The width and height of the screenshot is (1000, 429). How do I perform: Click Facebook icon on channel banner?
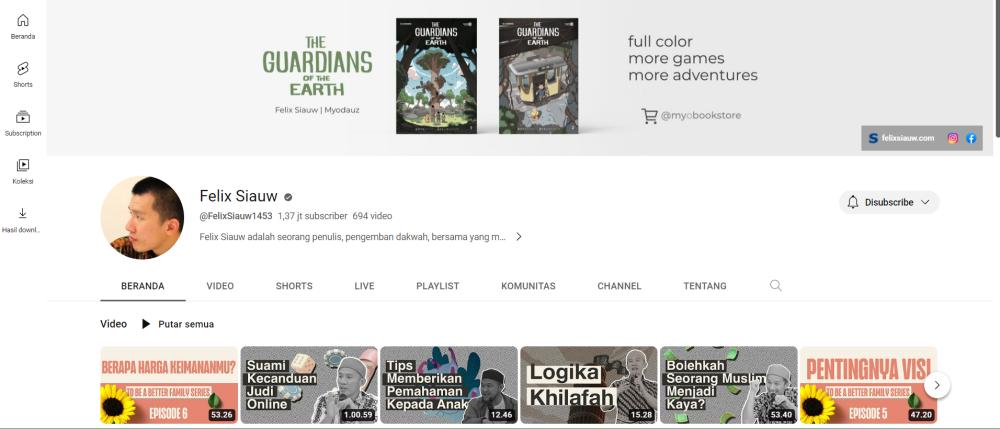click(971, 138)
